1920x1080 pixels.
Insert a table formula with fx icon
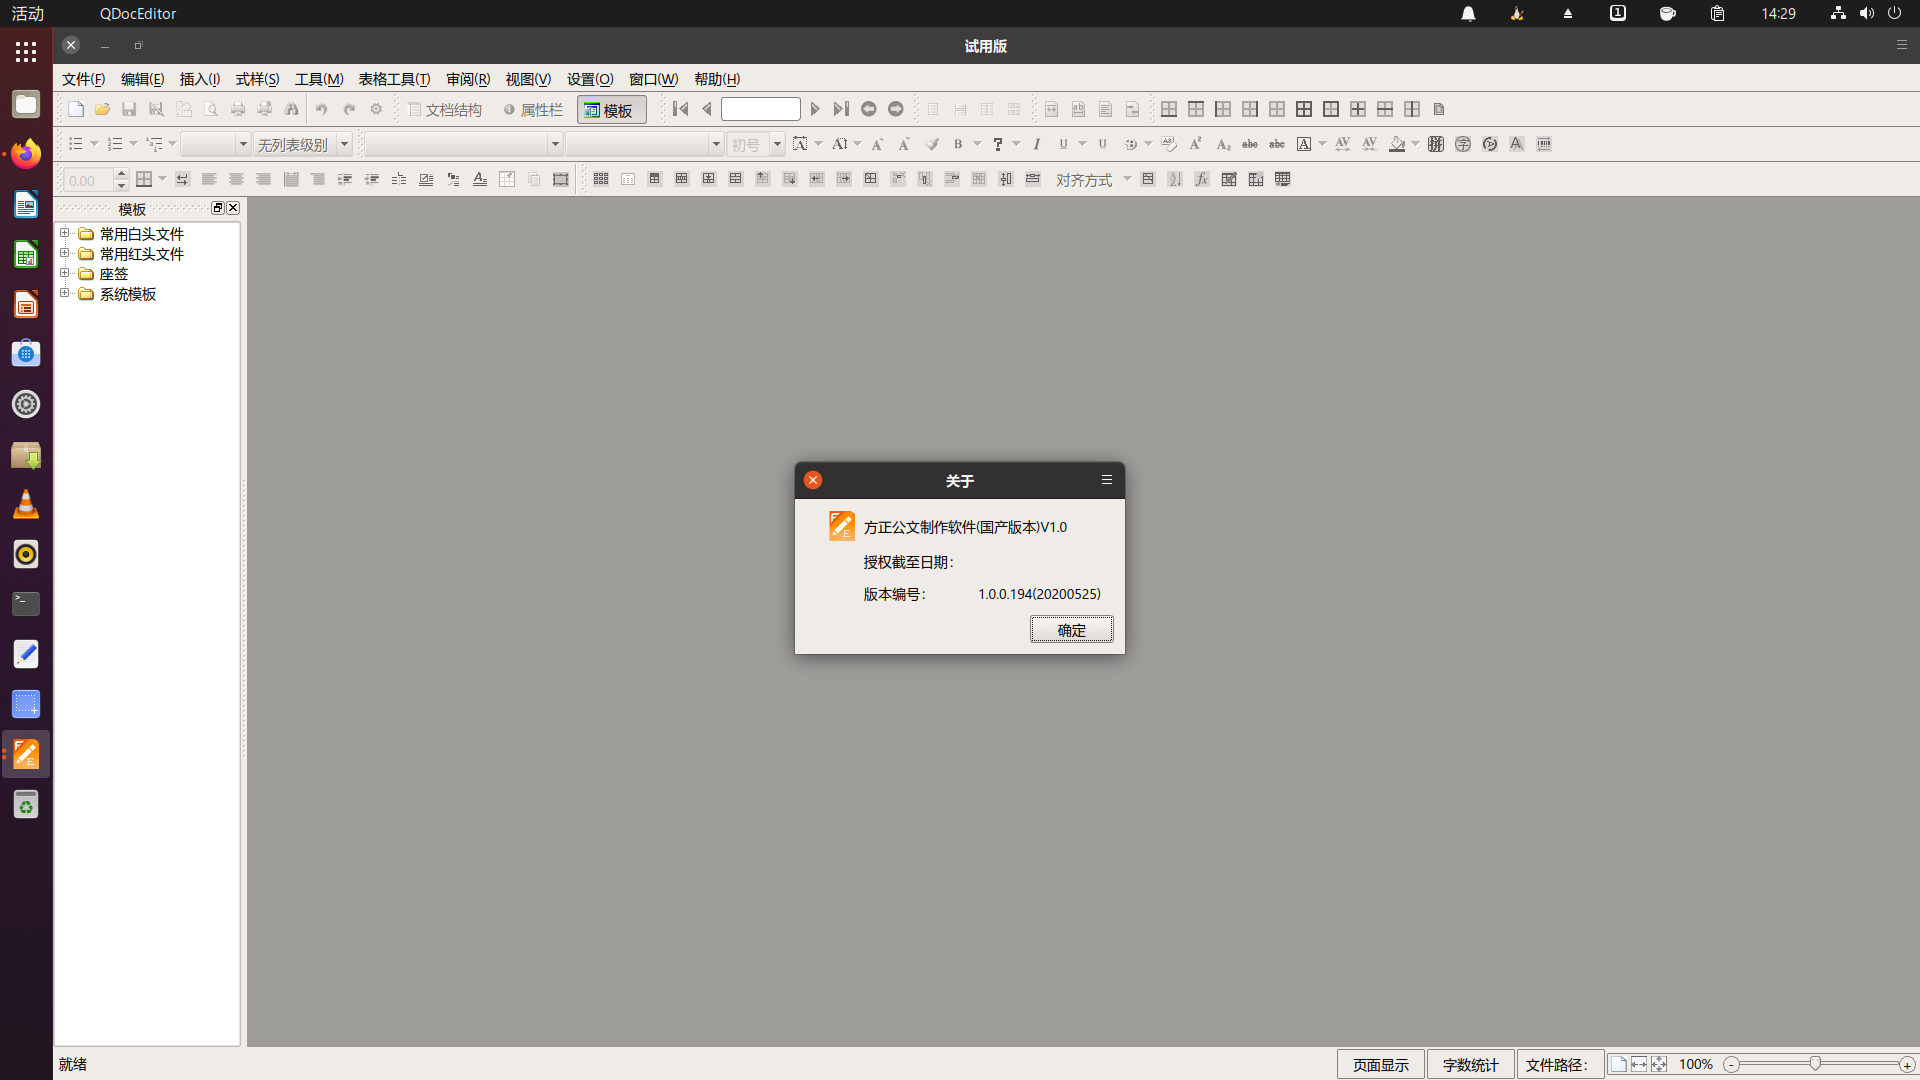tap(1202, 179)
